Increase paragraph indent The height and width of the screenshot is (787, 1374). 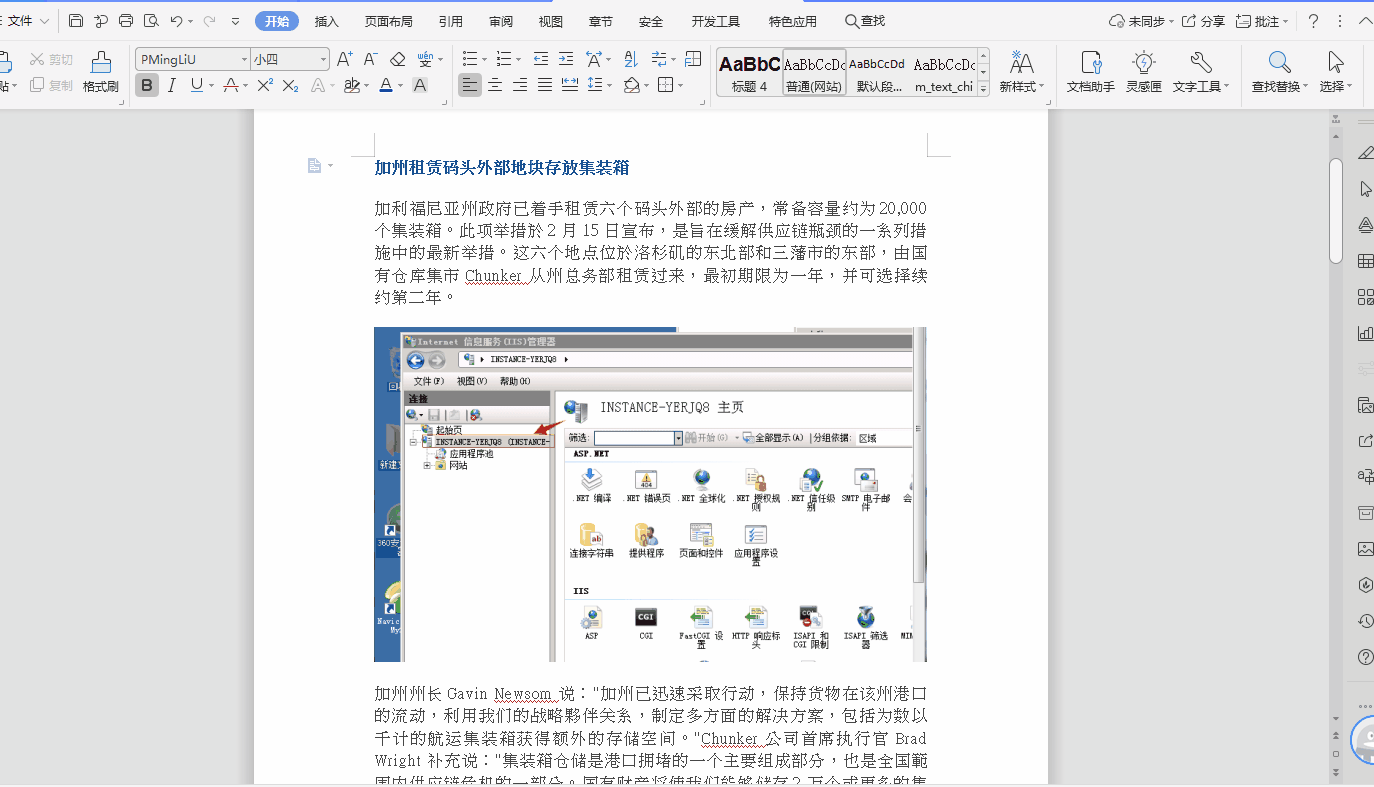(566, 60)
